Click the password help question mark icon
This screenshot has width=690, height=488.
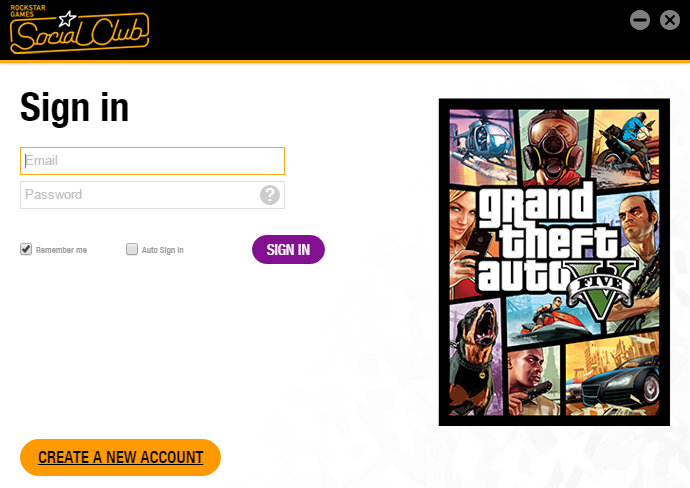click(x=270, y=195)
